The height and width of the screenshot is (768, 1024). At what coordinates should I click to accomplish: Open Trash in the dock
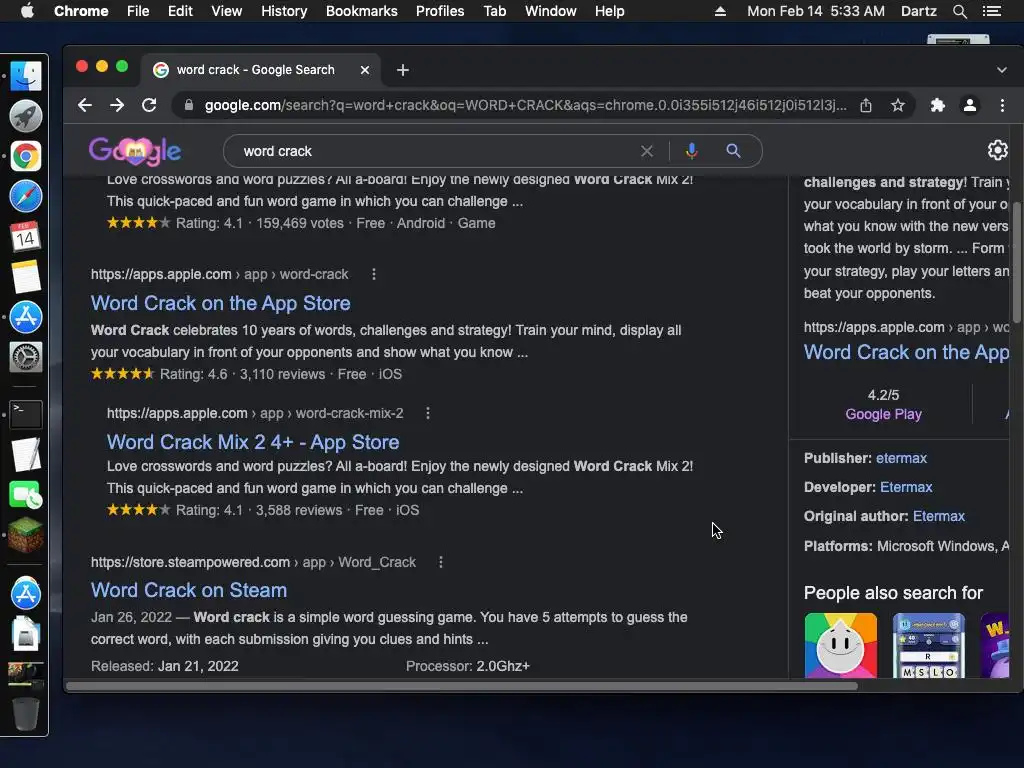click(25, 713)
